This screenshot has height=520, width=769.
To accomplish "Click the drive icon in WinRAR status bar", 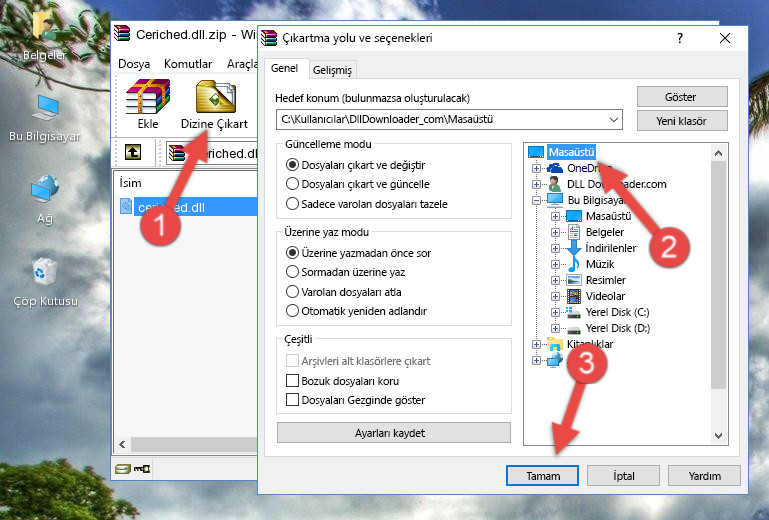I will (123, 469).
